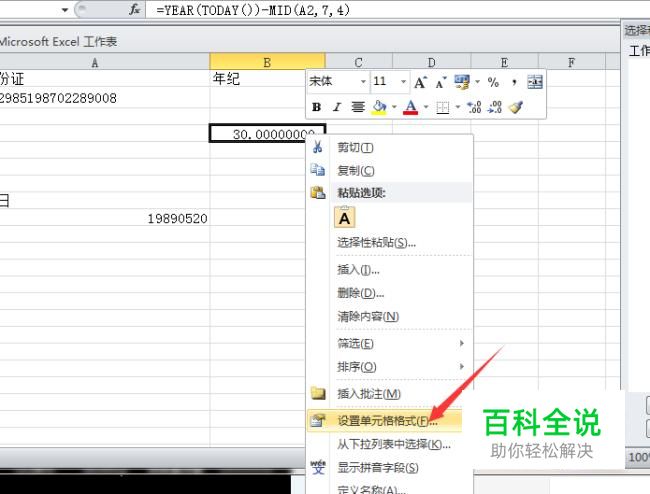Choose 复制(C) from context menu
Image resolution: width=650 pixels, height=494 pixels.
coord(390,170)
